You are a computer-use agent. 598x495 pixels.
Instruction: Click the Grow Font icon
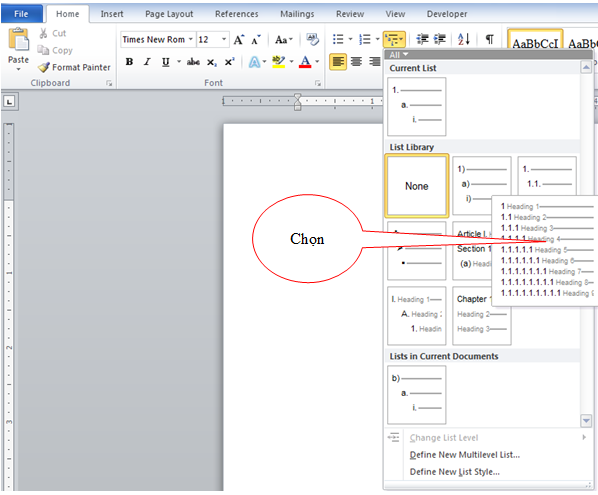pyautogui.click(x=239, y=39)
